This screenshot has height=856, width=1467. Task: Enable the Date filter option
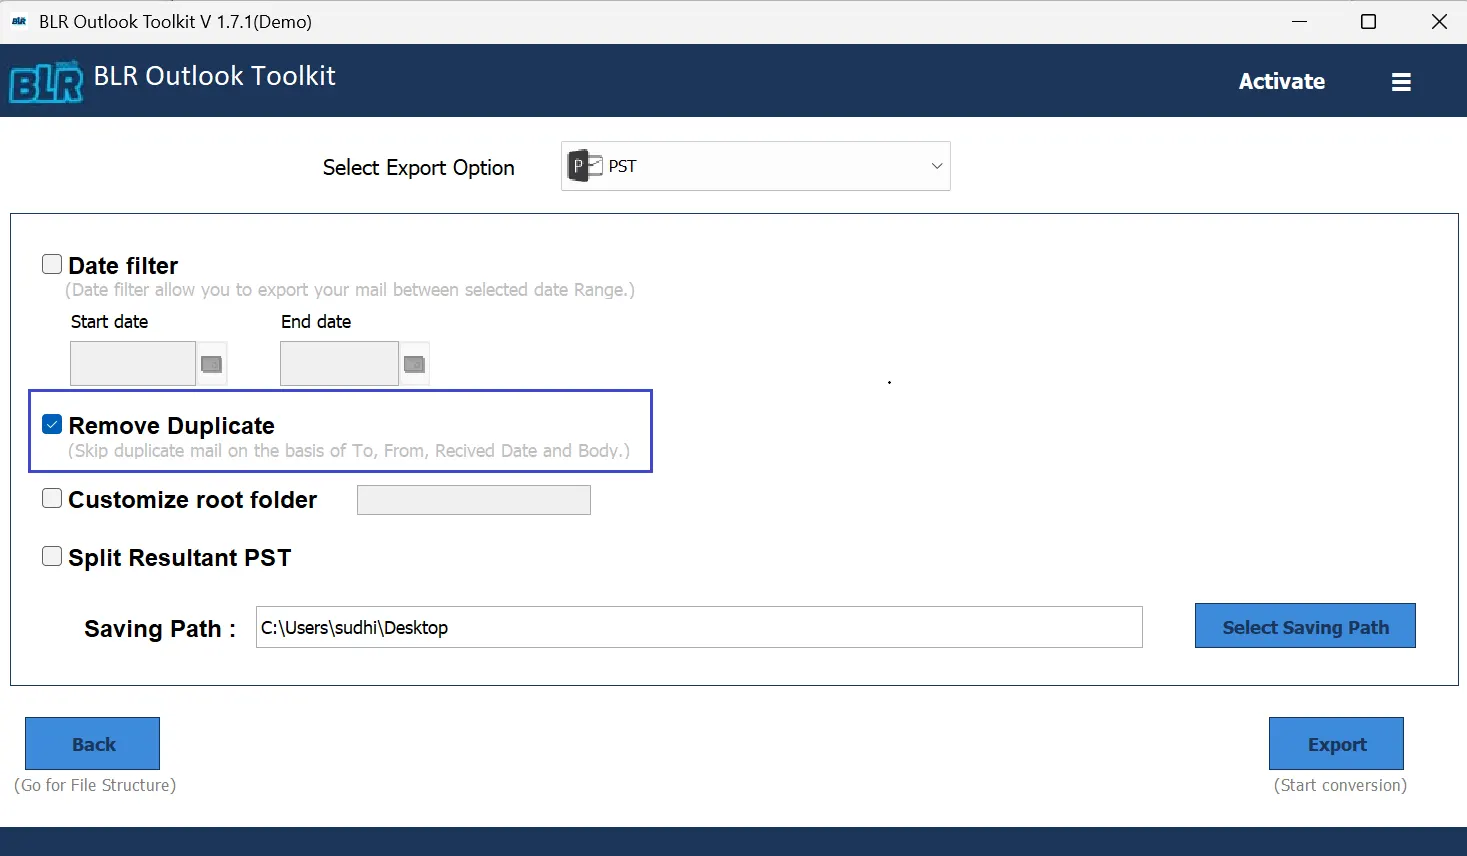[51, 263]
